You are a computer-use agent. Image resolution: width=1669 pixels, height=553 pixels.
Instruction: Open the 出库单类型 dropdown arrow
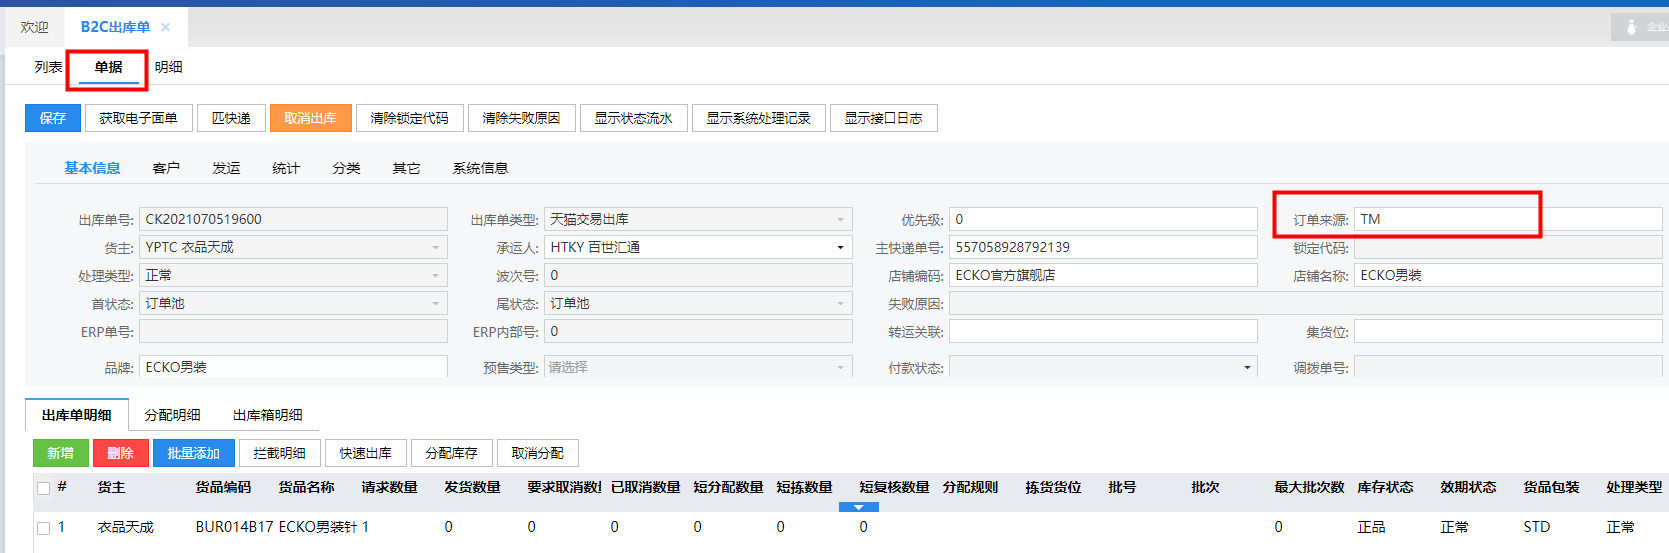click(x=840, y=219)
